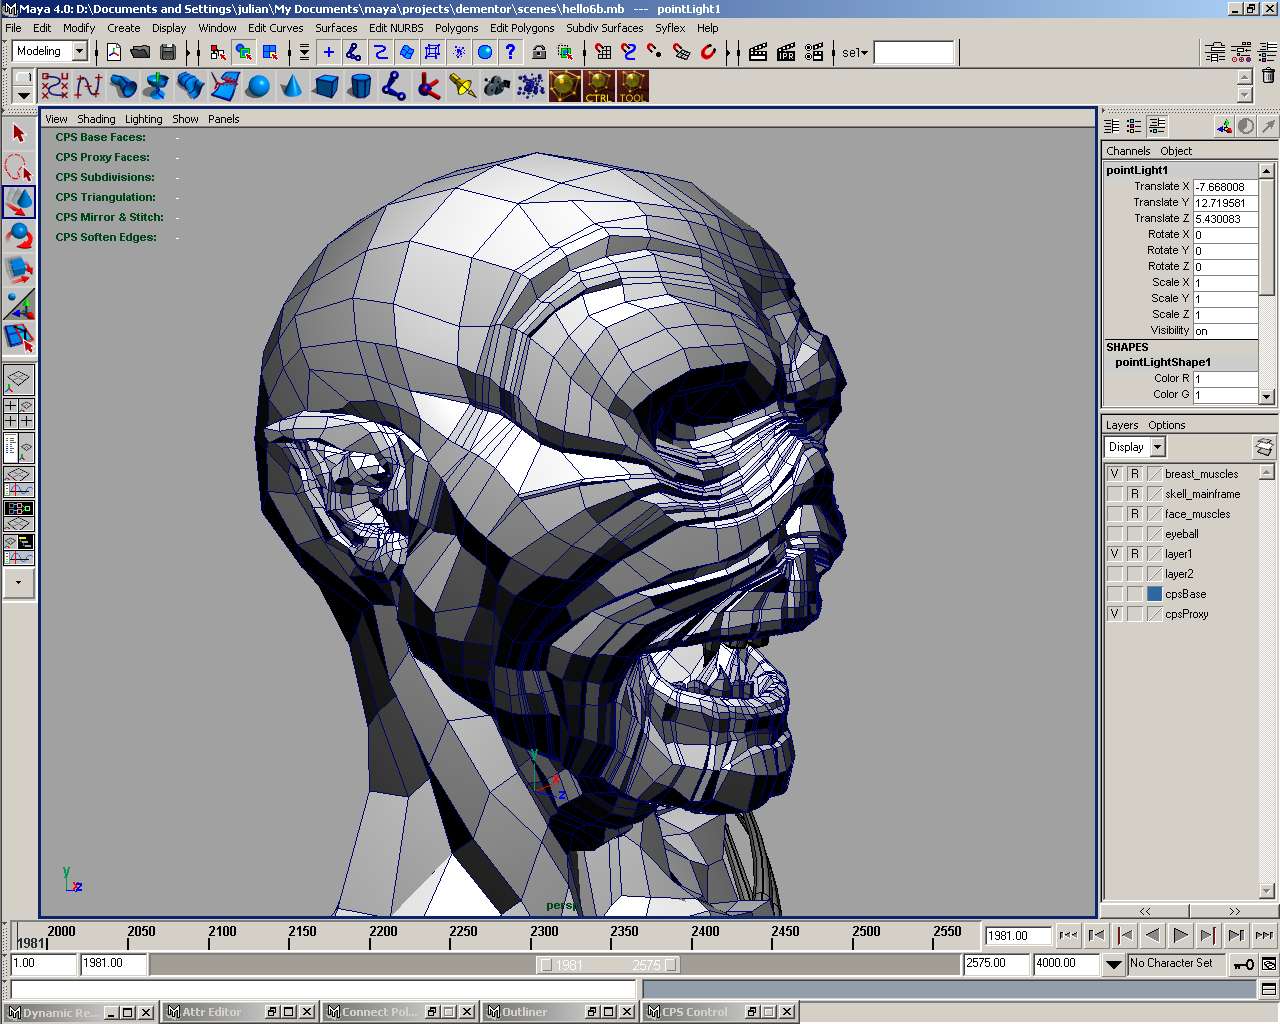This screenshot has height=1024, width=1280.
Task: Click the cpsBase layer color swatch
Action: (1155, 594)
